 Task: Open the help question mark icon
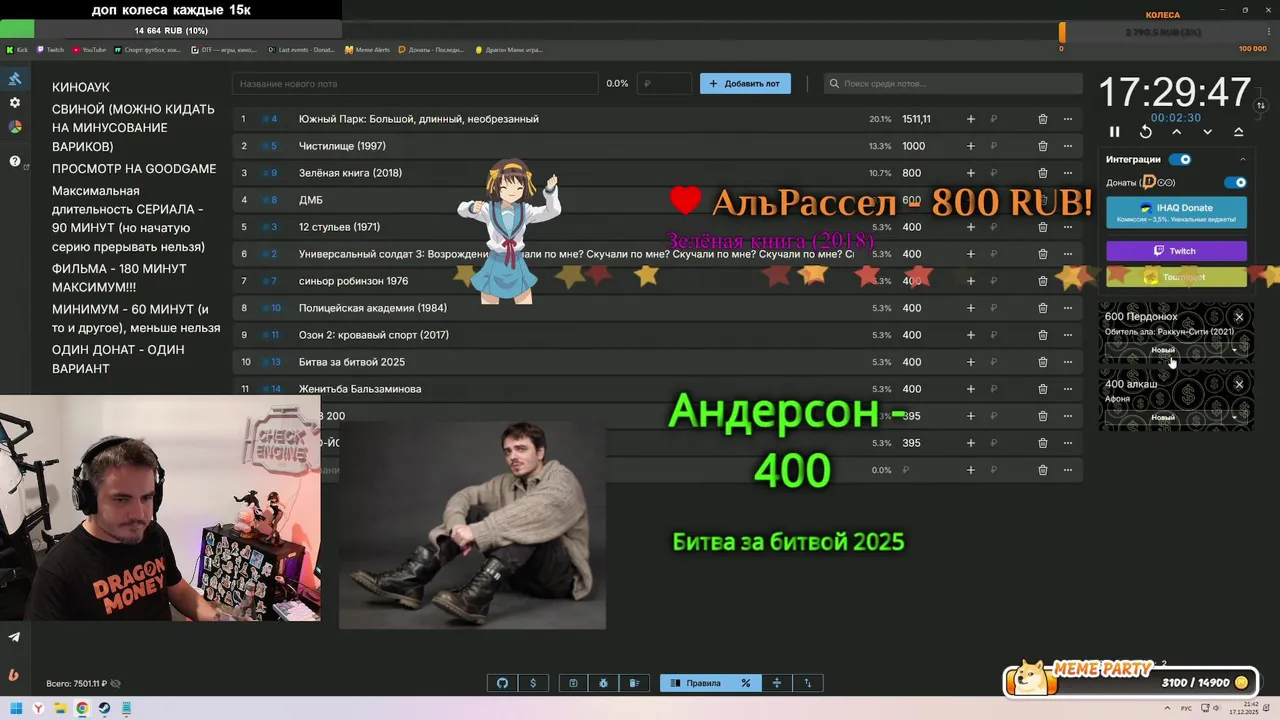coord(14,161)
